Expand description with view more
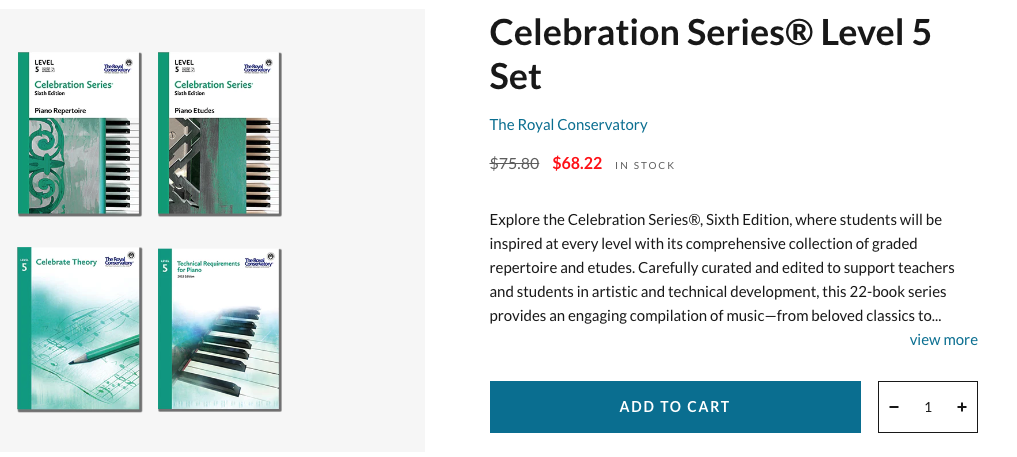1017x457 pixels. click(943, 340)
